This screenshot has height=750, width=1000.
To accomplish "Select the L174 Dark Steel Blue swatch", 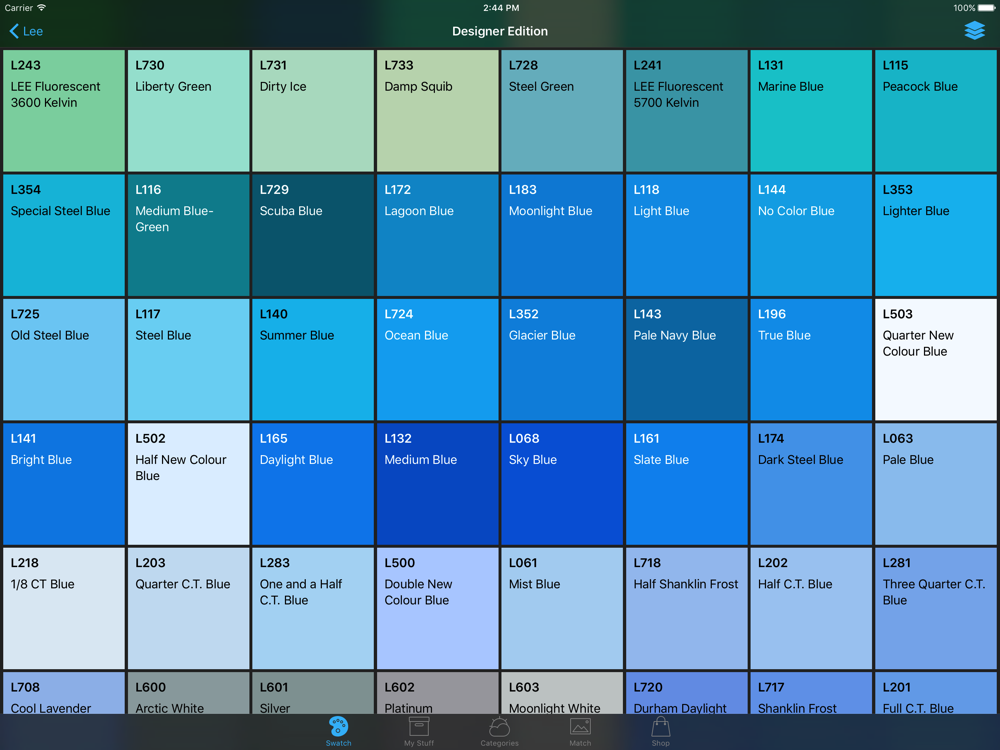I will click(811, 483).
